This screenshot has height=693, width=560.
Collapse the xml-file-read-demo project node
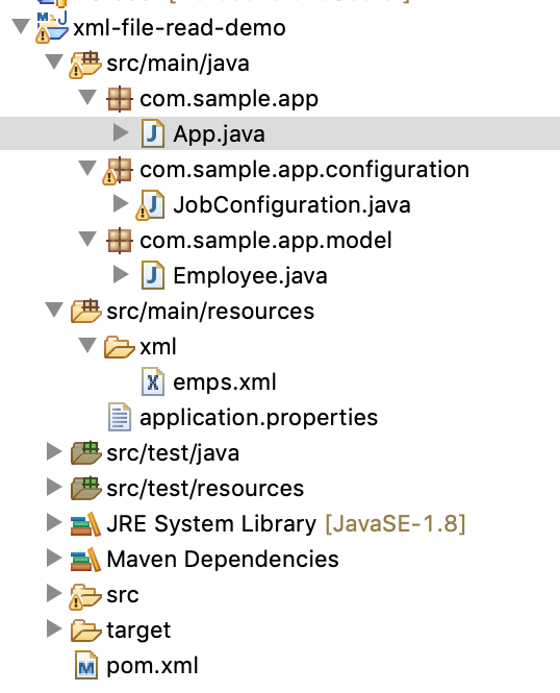point(21,27)
